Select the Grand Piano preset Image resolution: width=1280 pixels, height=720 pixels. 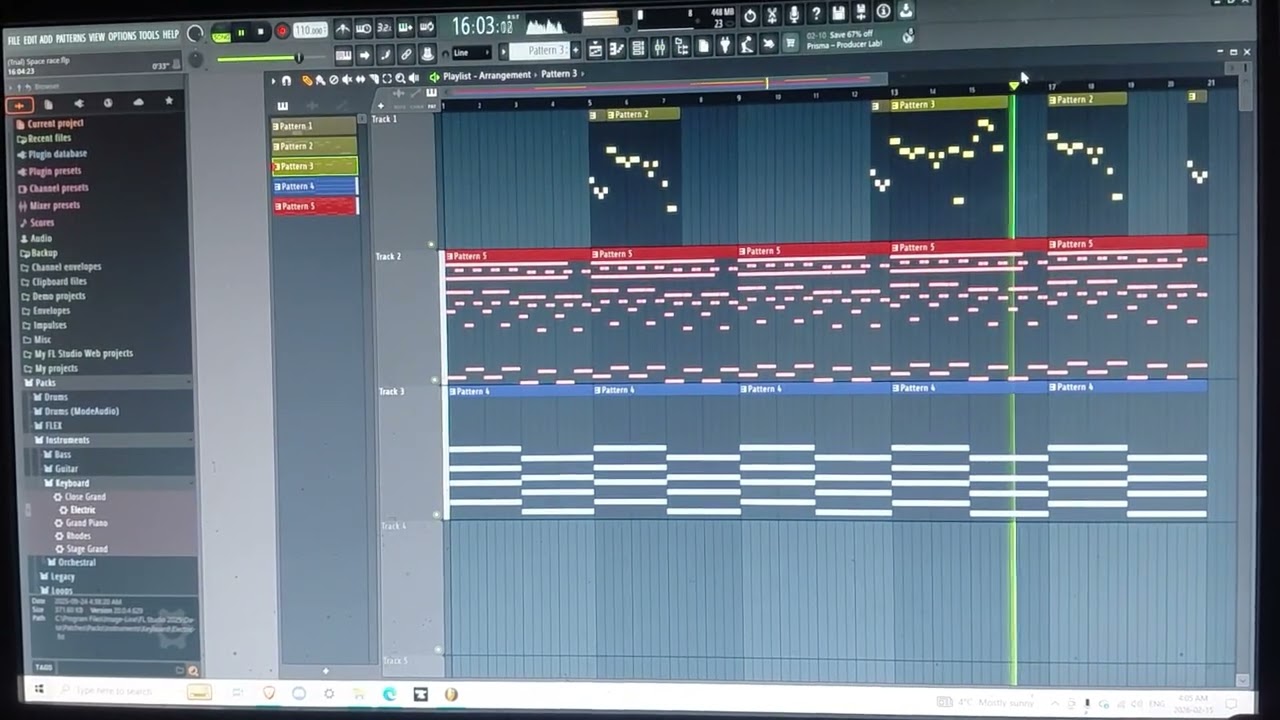(86, 523)
